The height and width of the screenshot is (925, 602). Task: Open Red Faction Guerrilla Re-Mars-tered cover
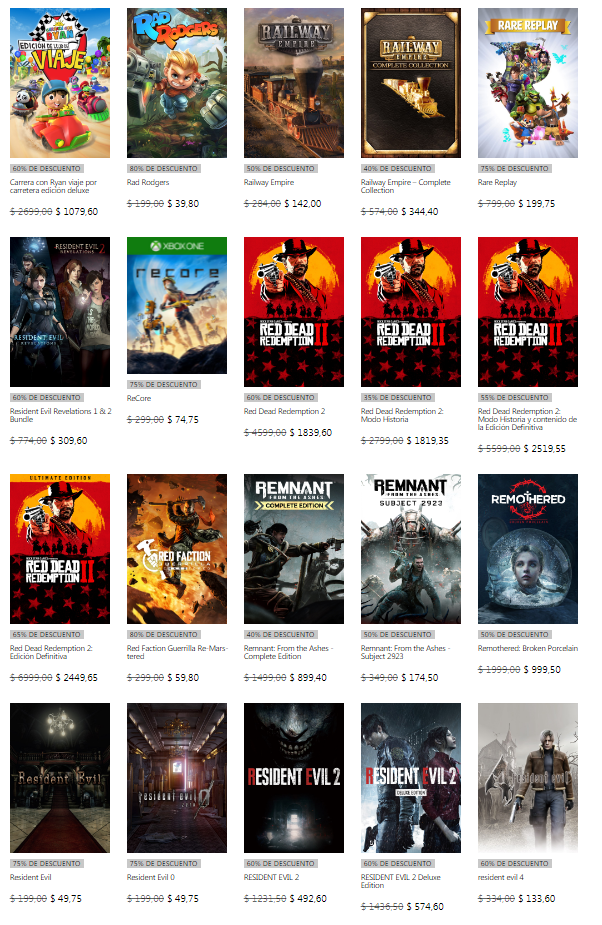(177, 549)
